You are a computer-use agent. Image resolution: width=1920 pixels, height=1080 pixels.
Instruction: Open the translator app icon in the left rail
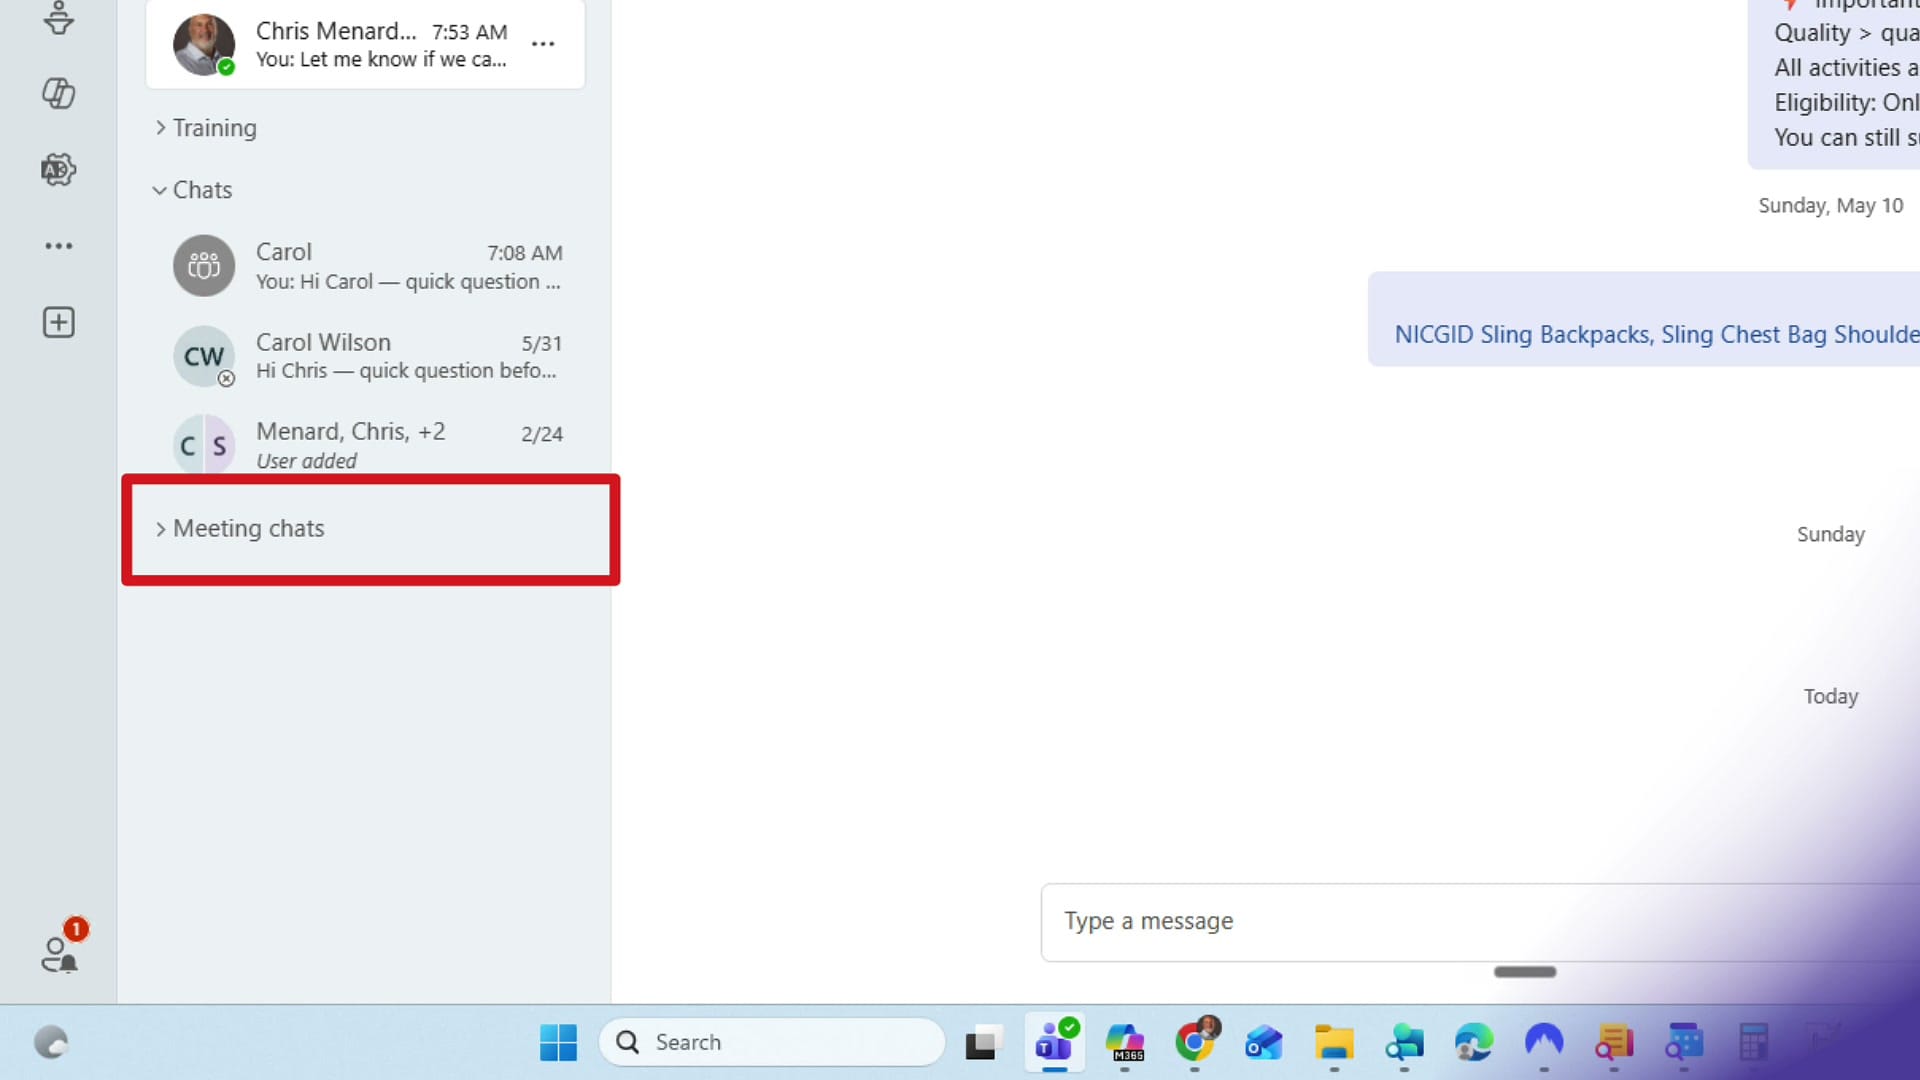coord(58,169)
